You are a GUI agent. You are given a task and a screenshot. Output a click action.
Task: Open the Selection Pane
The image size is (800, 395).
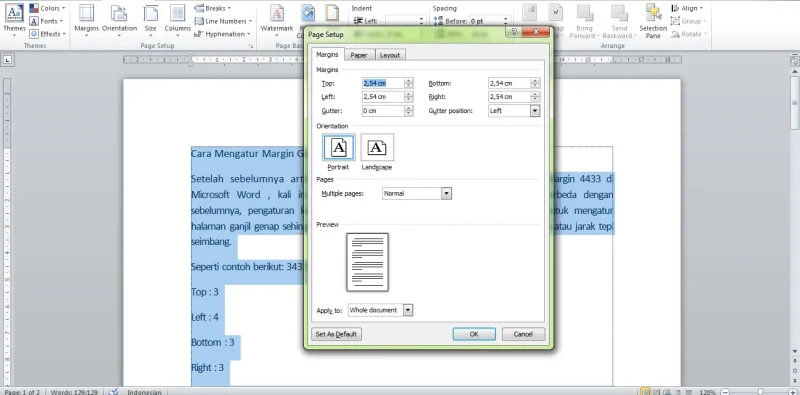point(653,20)
